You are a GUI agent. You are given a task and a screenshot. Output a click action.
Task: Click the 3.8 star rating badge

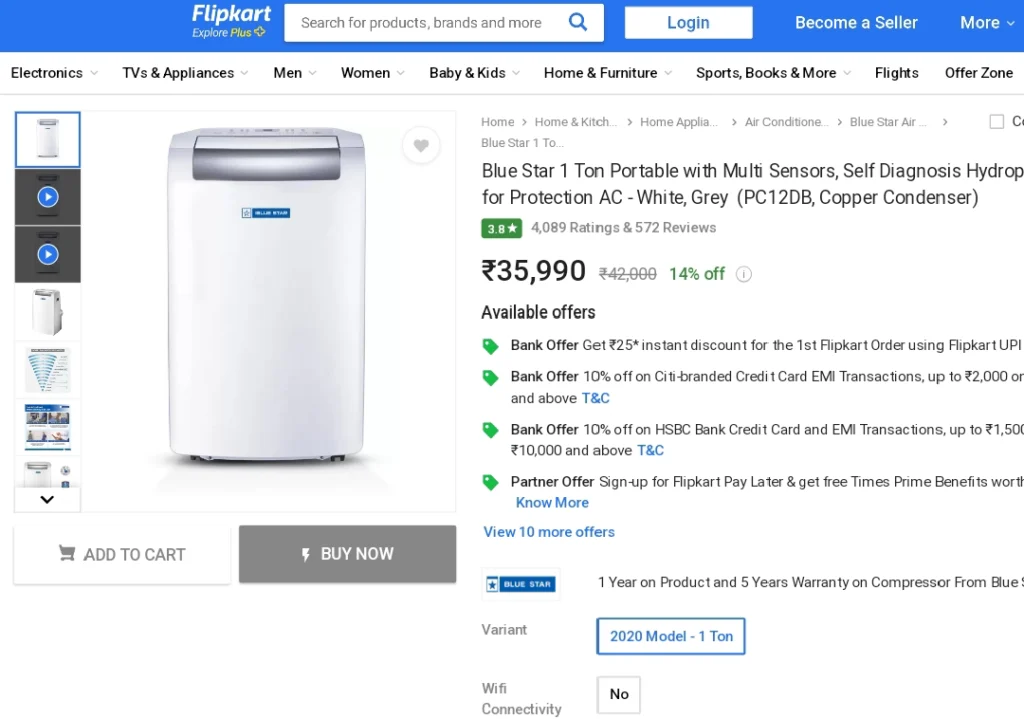[502, 228]
